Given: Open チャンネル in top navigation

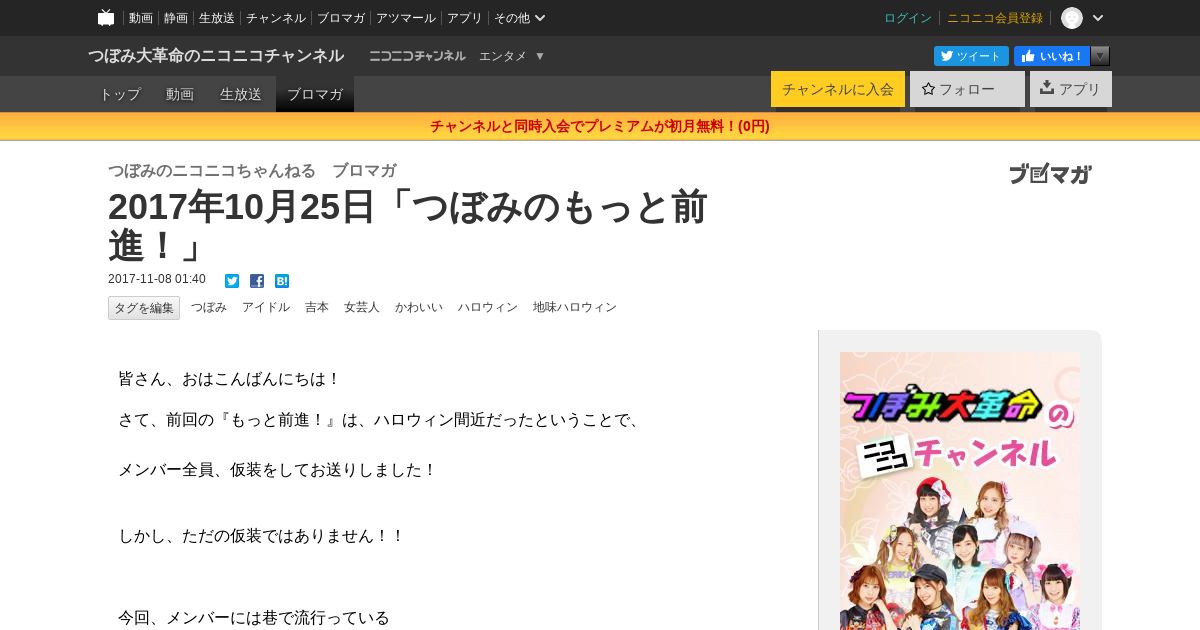Looking at the screenshot, I should click(x=276, y=18).
